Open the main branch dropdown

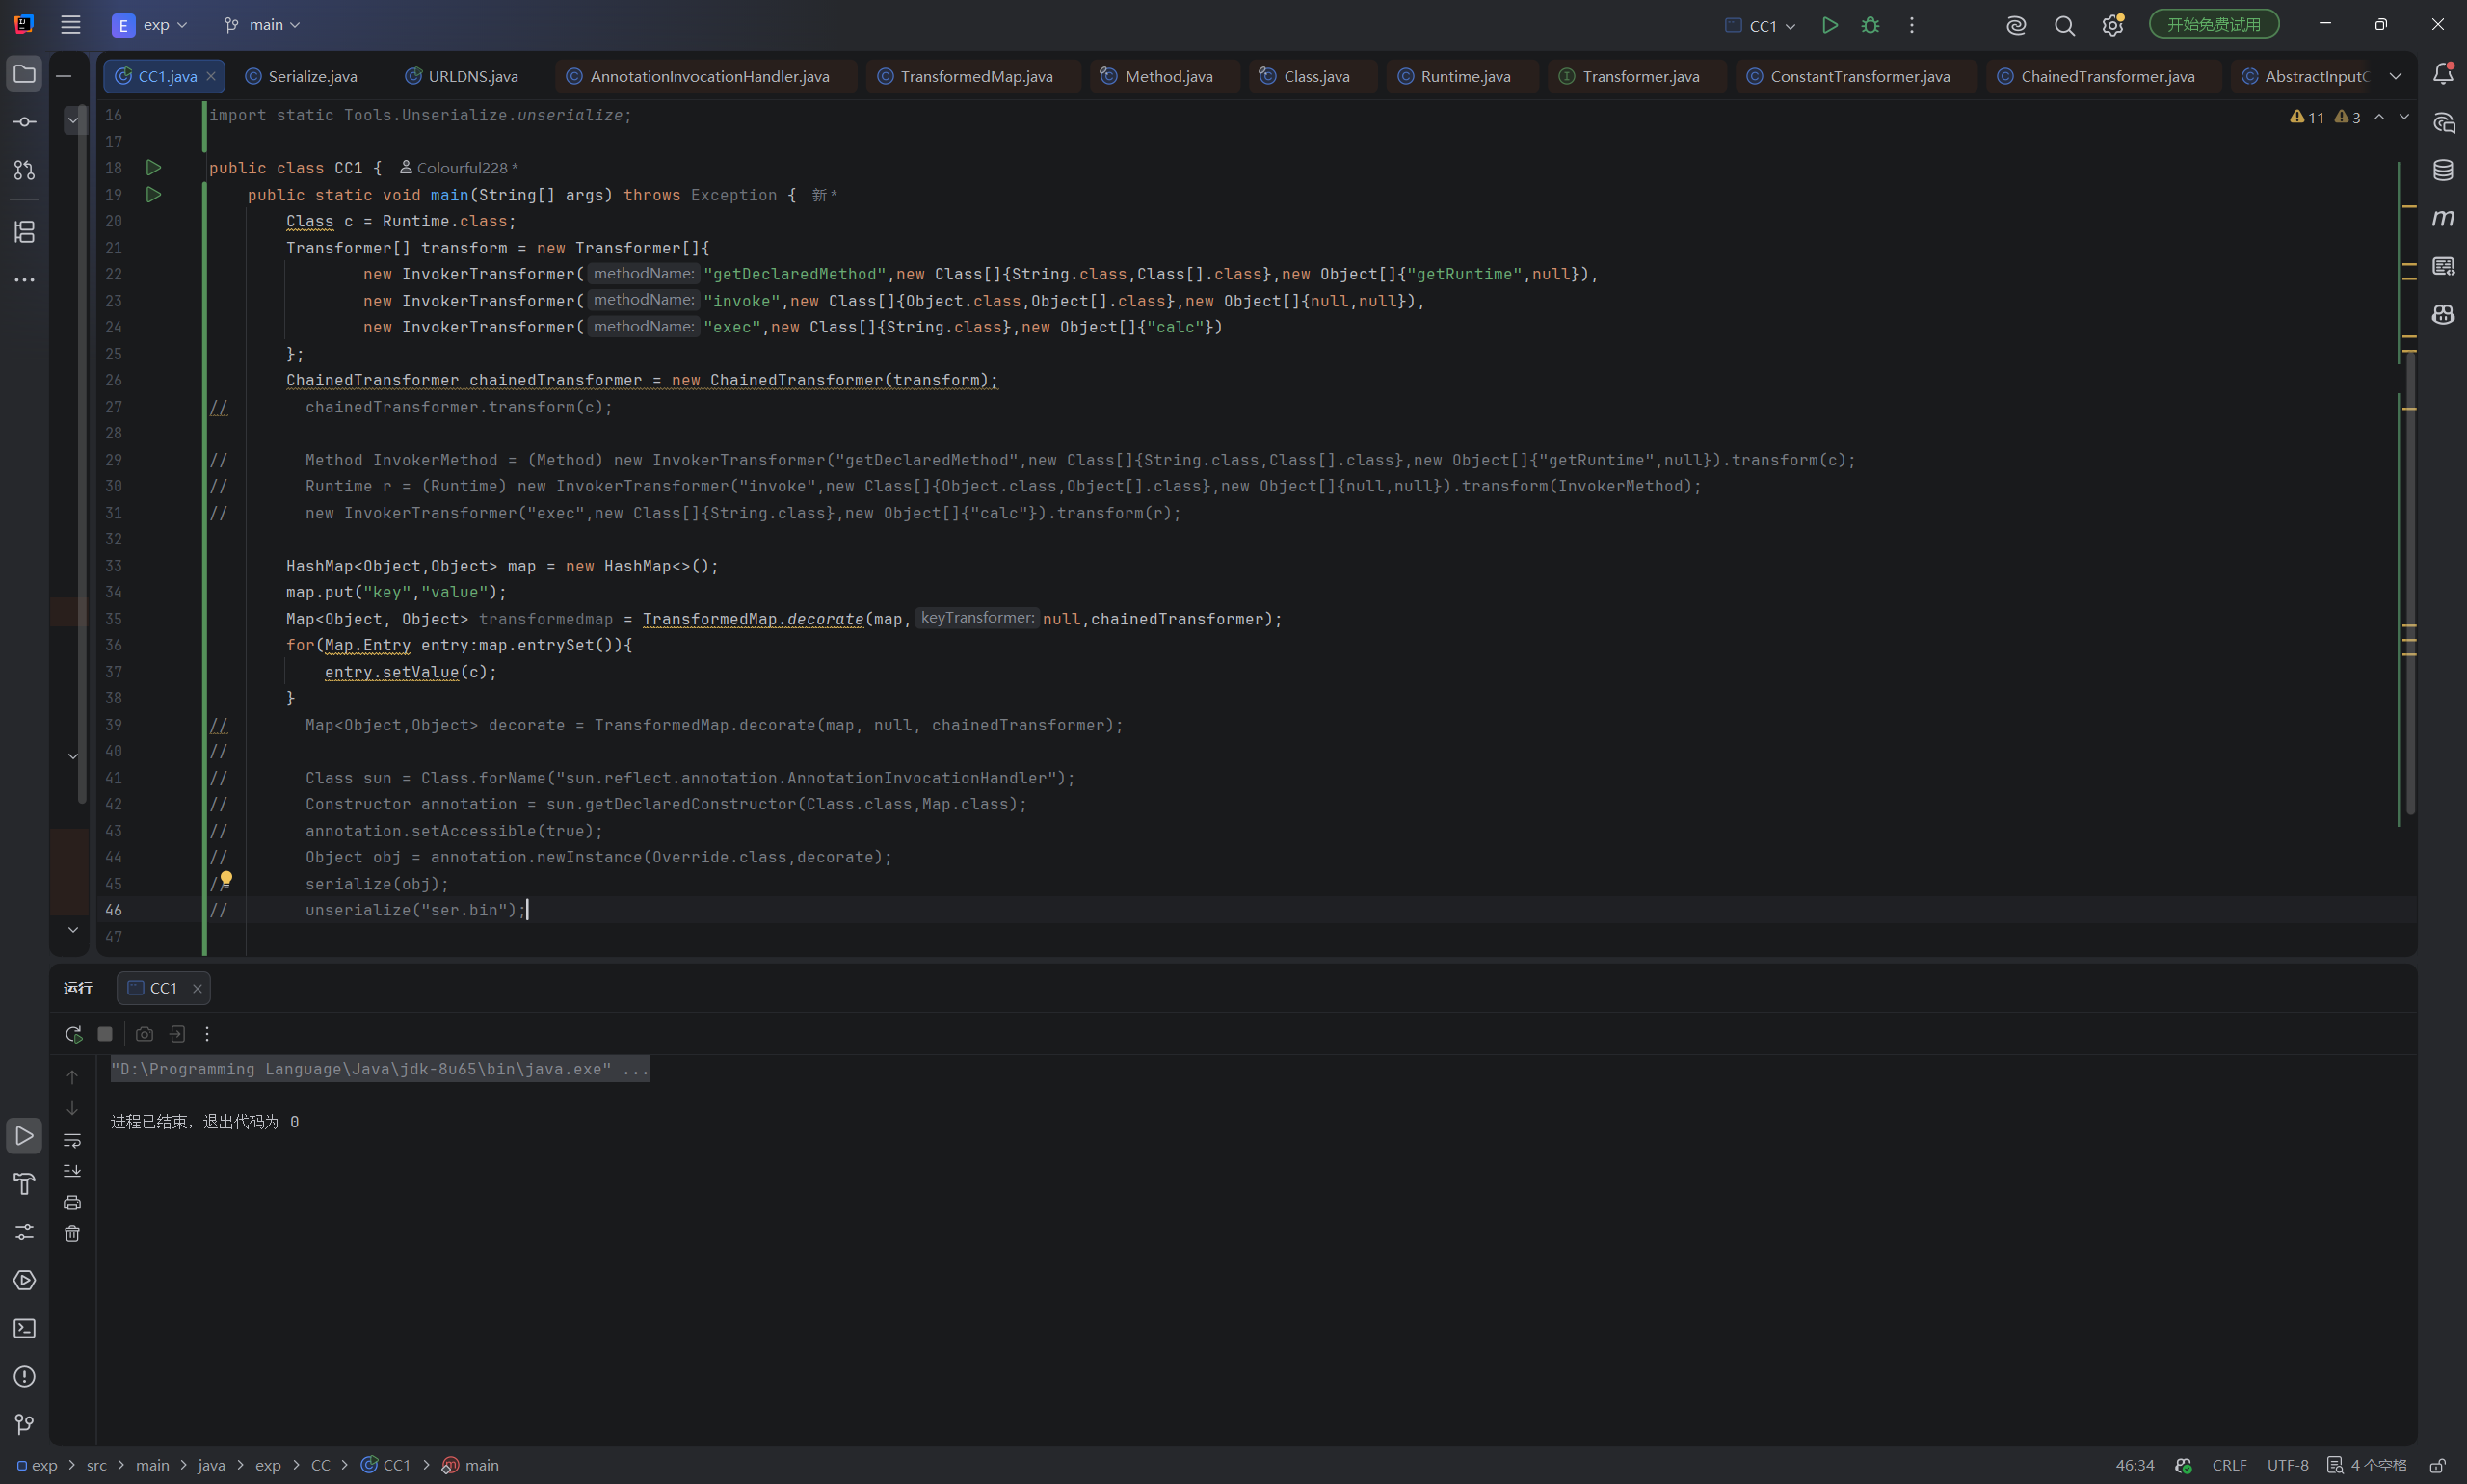pos(262,25)
